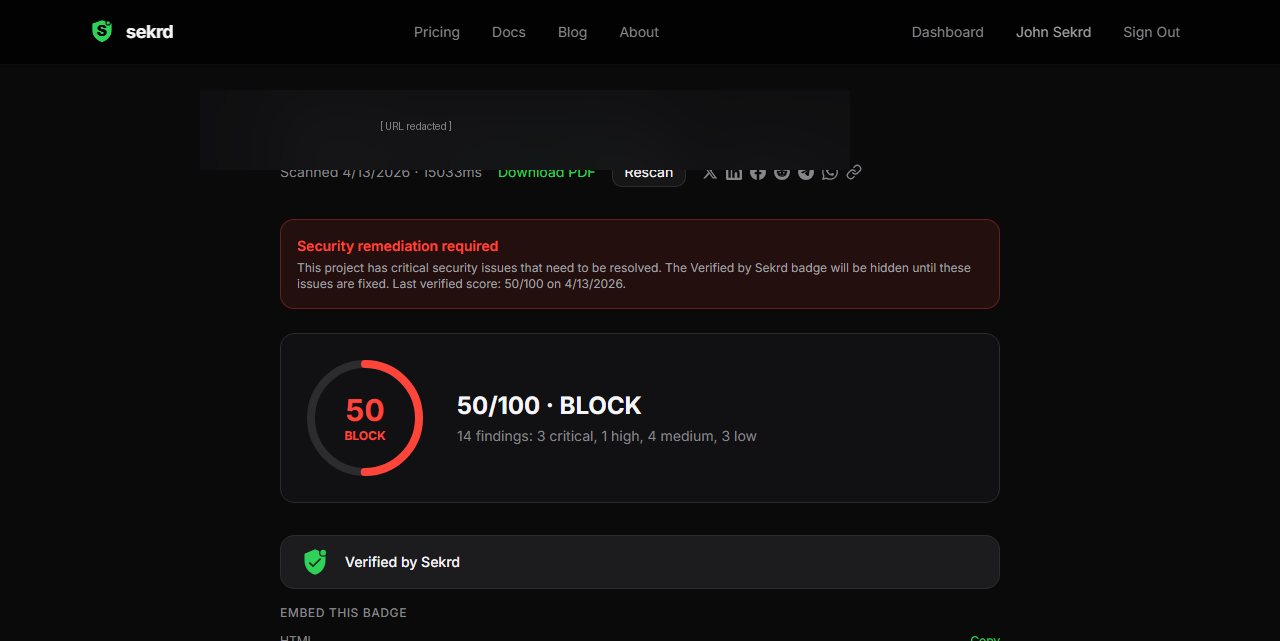Share the report on X
The height and width of the screenshot is (641, 1280).
click(709, 171)
